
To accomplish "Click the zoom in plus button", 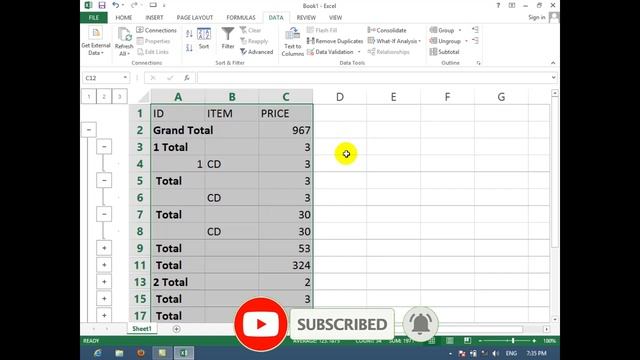I will point(534,341).
